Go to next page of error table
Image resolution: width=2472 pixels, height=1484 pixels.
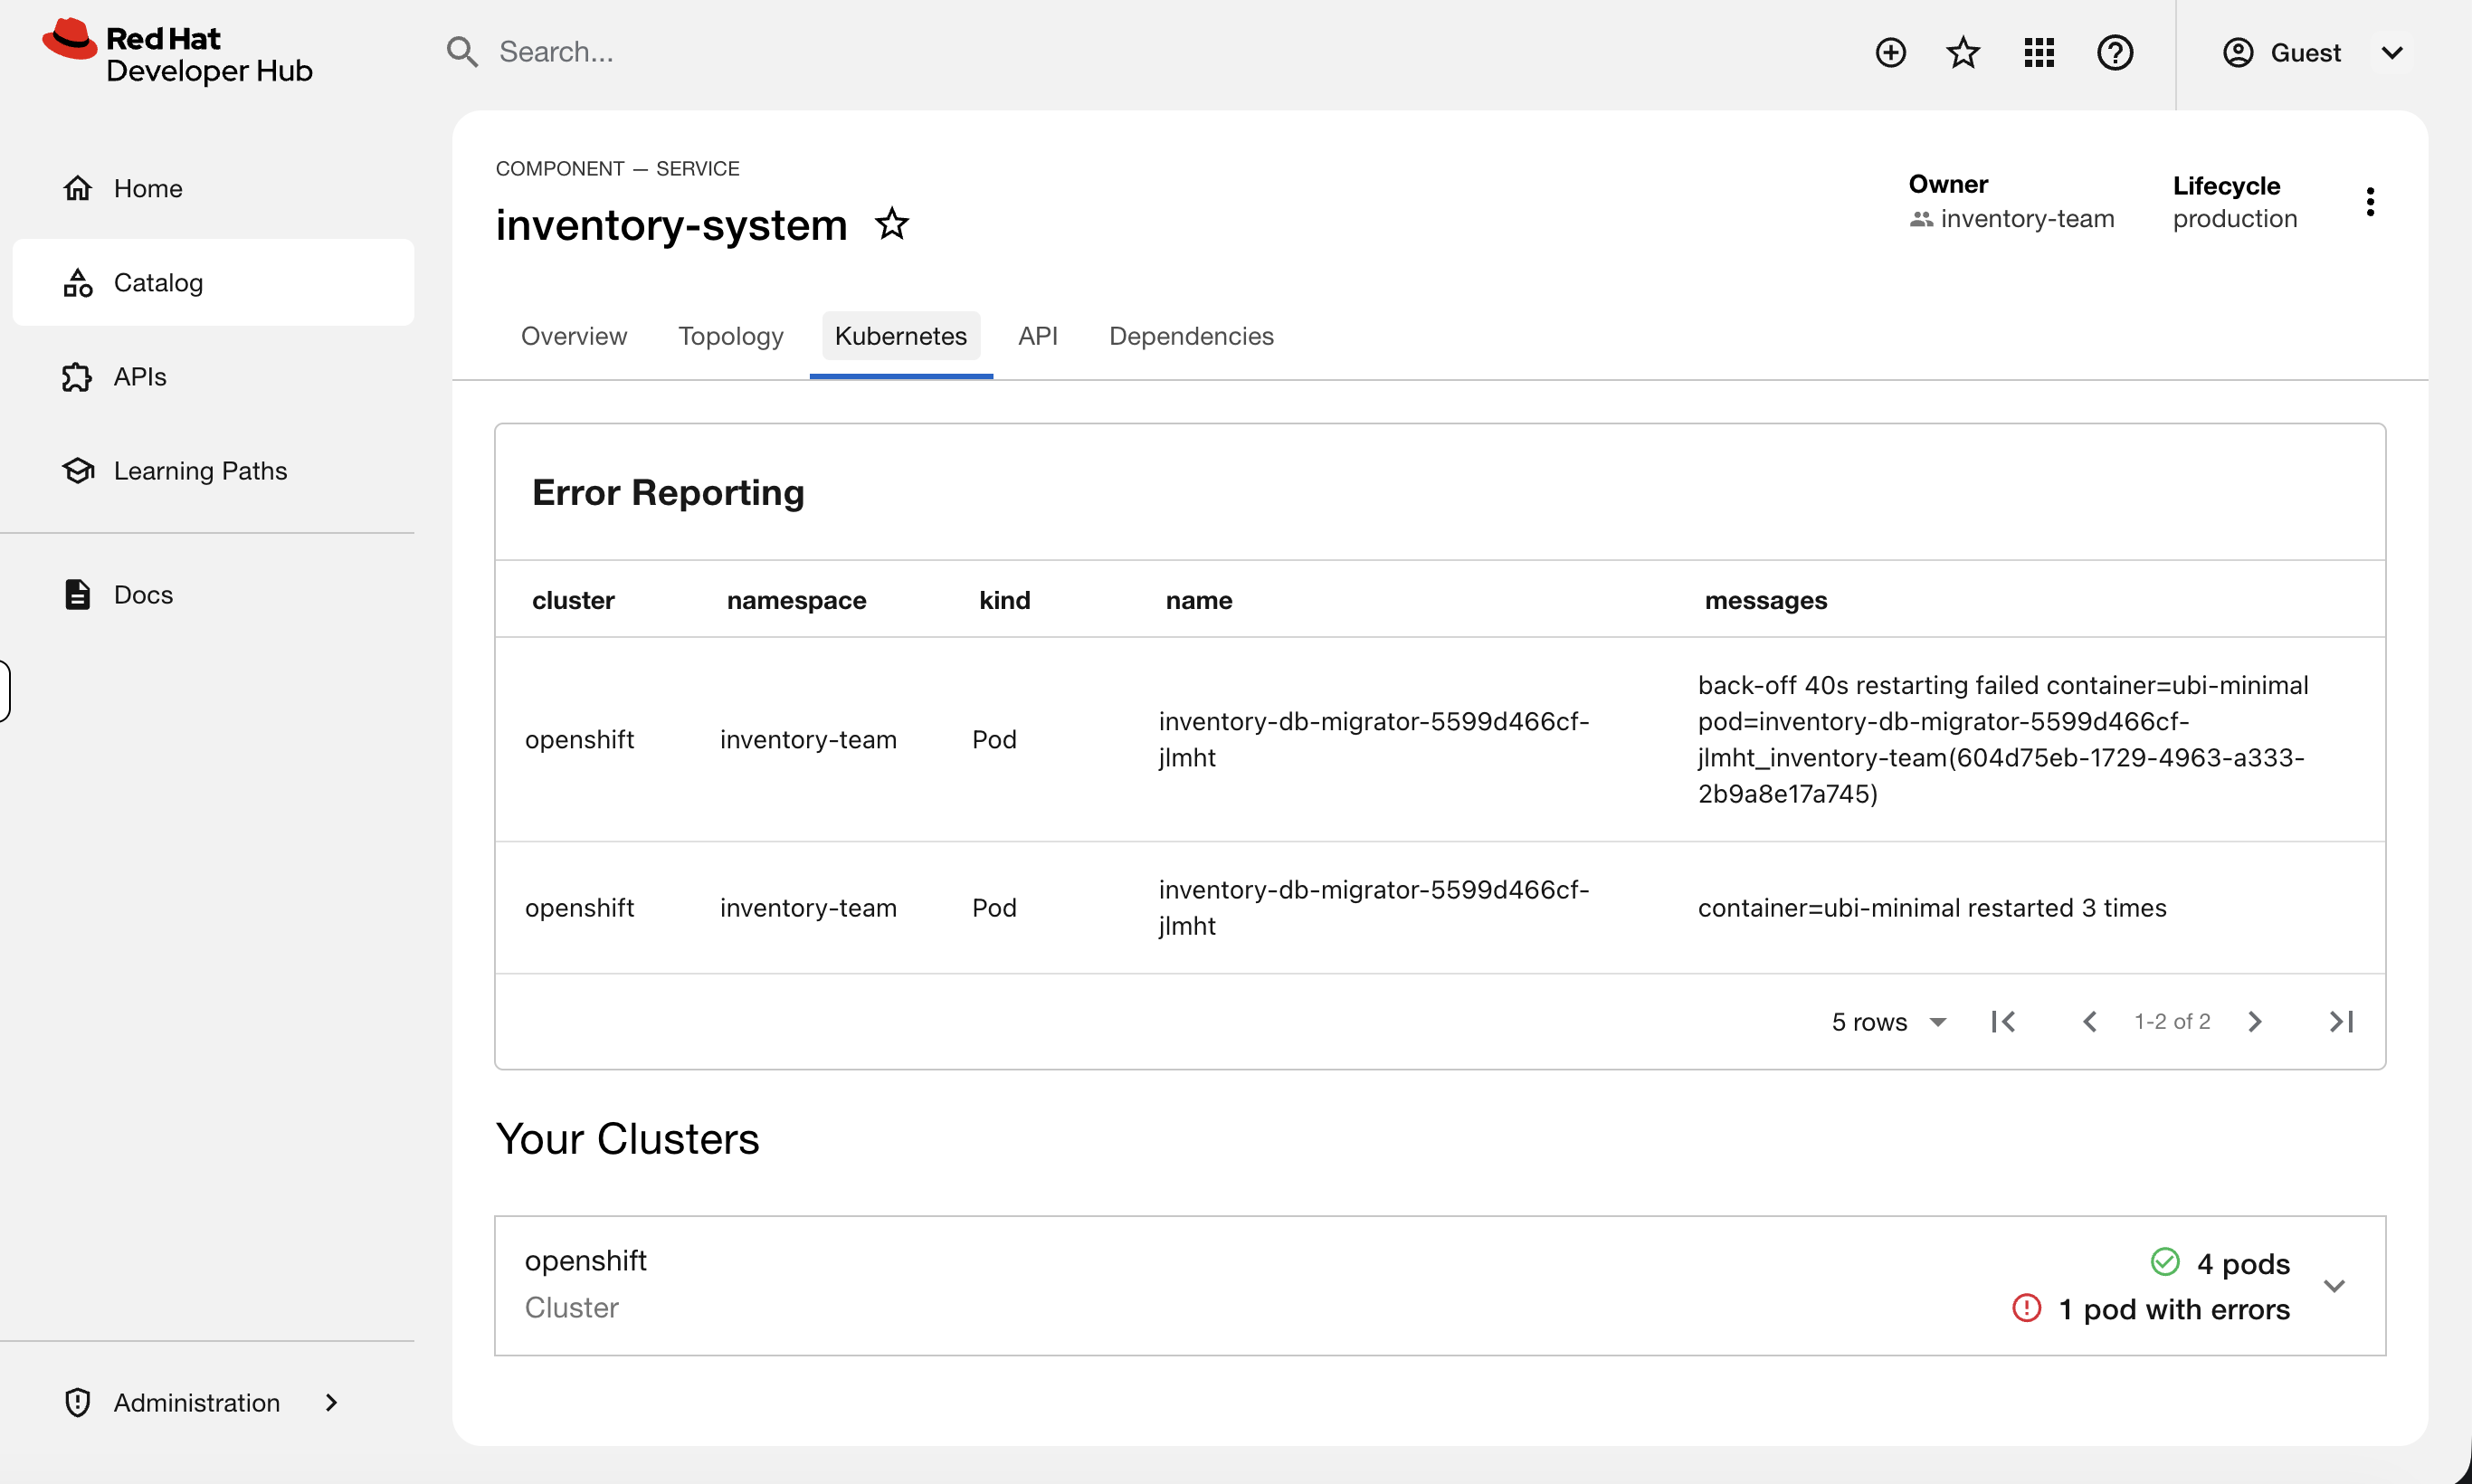(2255, 1021)
